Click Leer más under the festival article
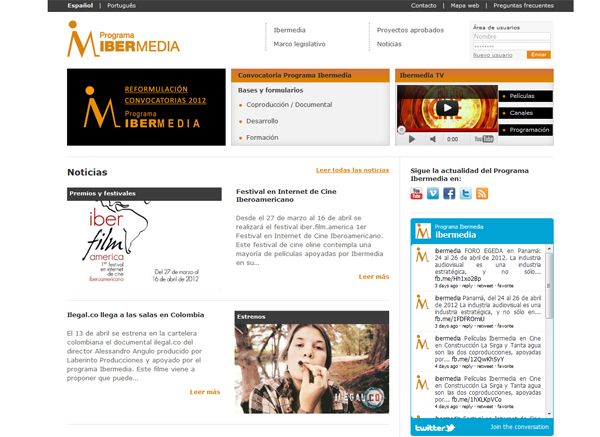The image size is (600, 437). coord(374,277)
